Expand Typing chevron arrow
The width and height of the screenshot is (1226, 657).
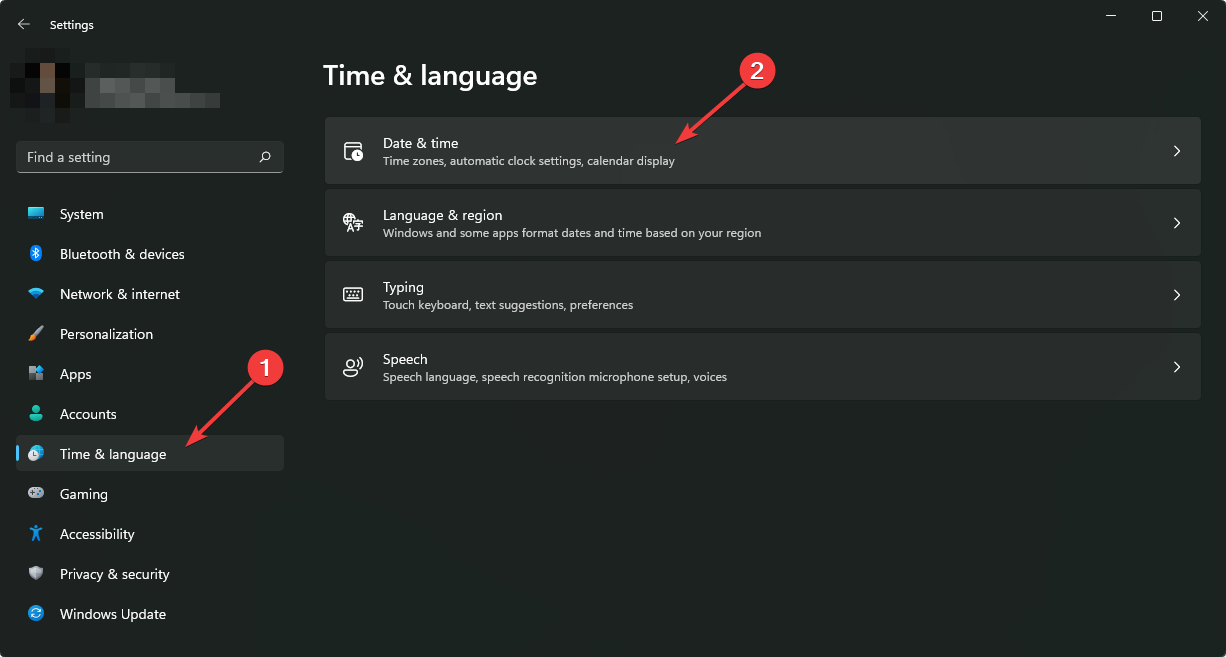tap(1177, 295)
